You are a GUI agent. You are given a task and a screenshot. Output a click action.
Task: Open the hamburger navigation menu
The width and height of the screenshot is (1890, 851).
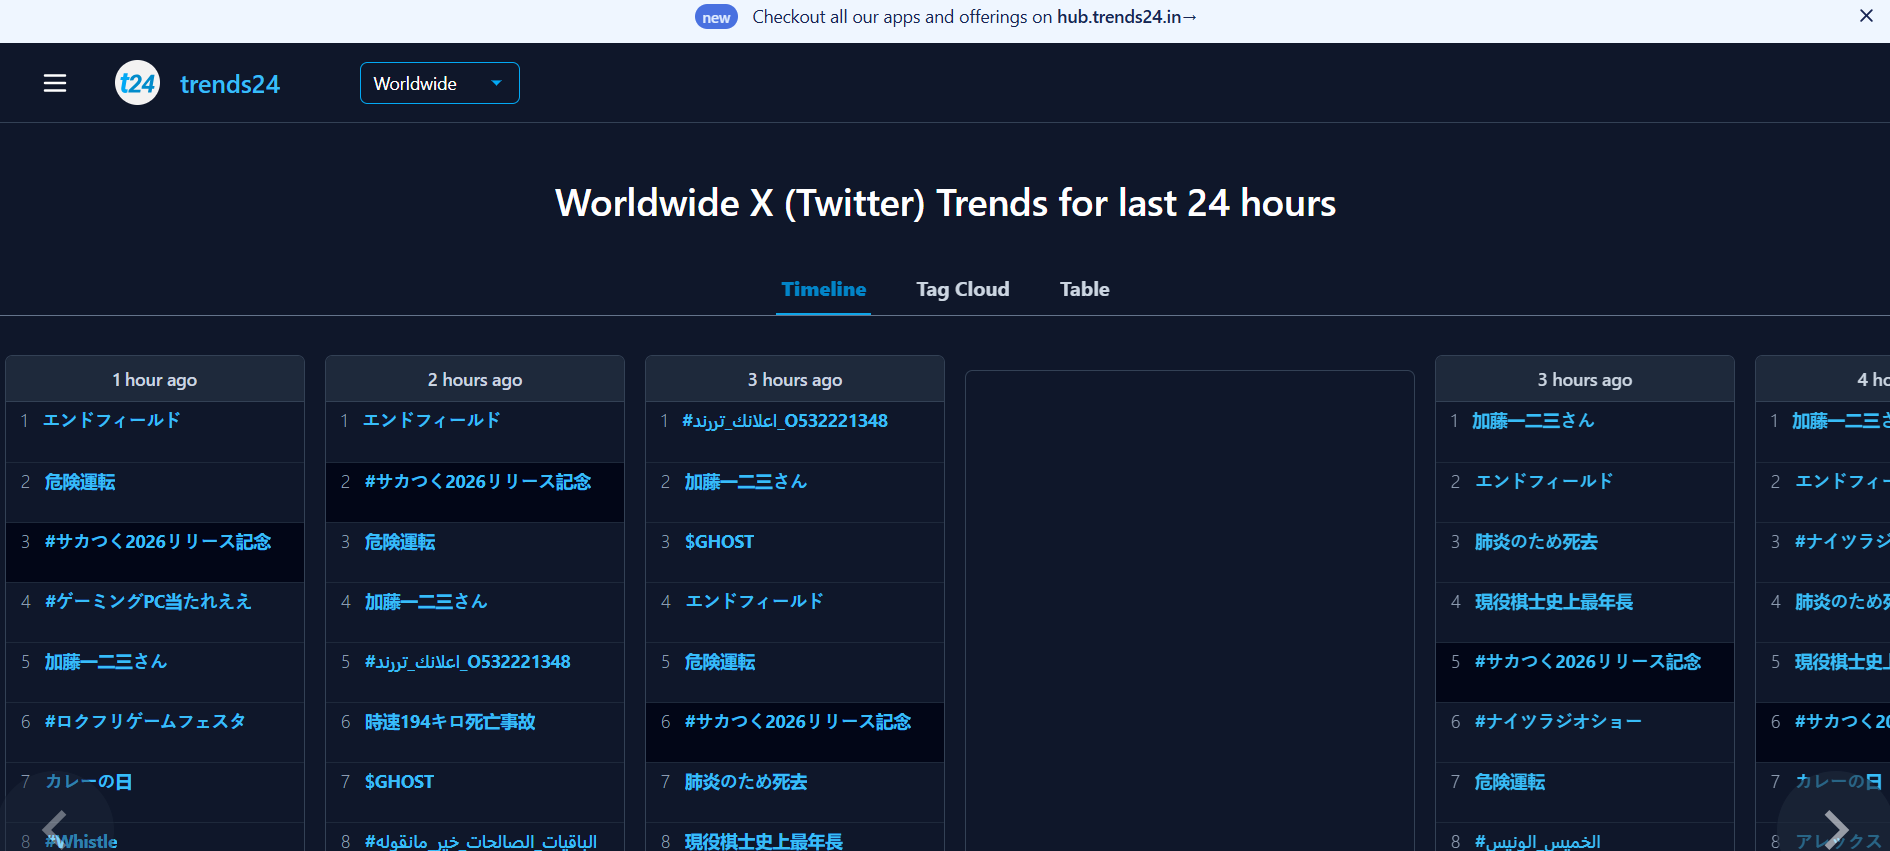pyautogui.click(x=55, y=83)
